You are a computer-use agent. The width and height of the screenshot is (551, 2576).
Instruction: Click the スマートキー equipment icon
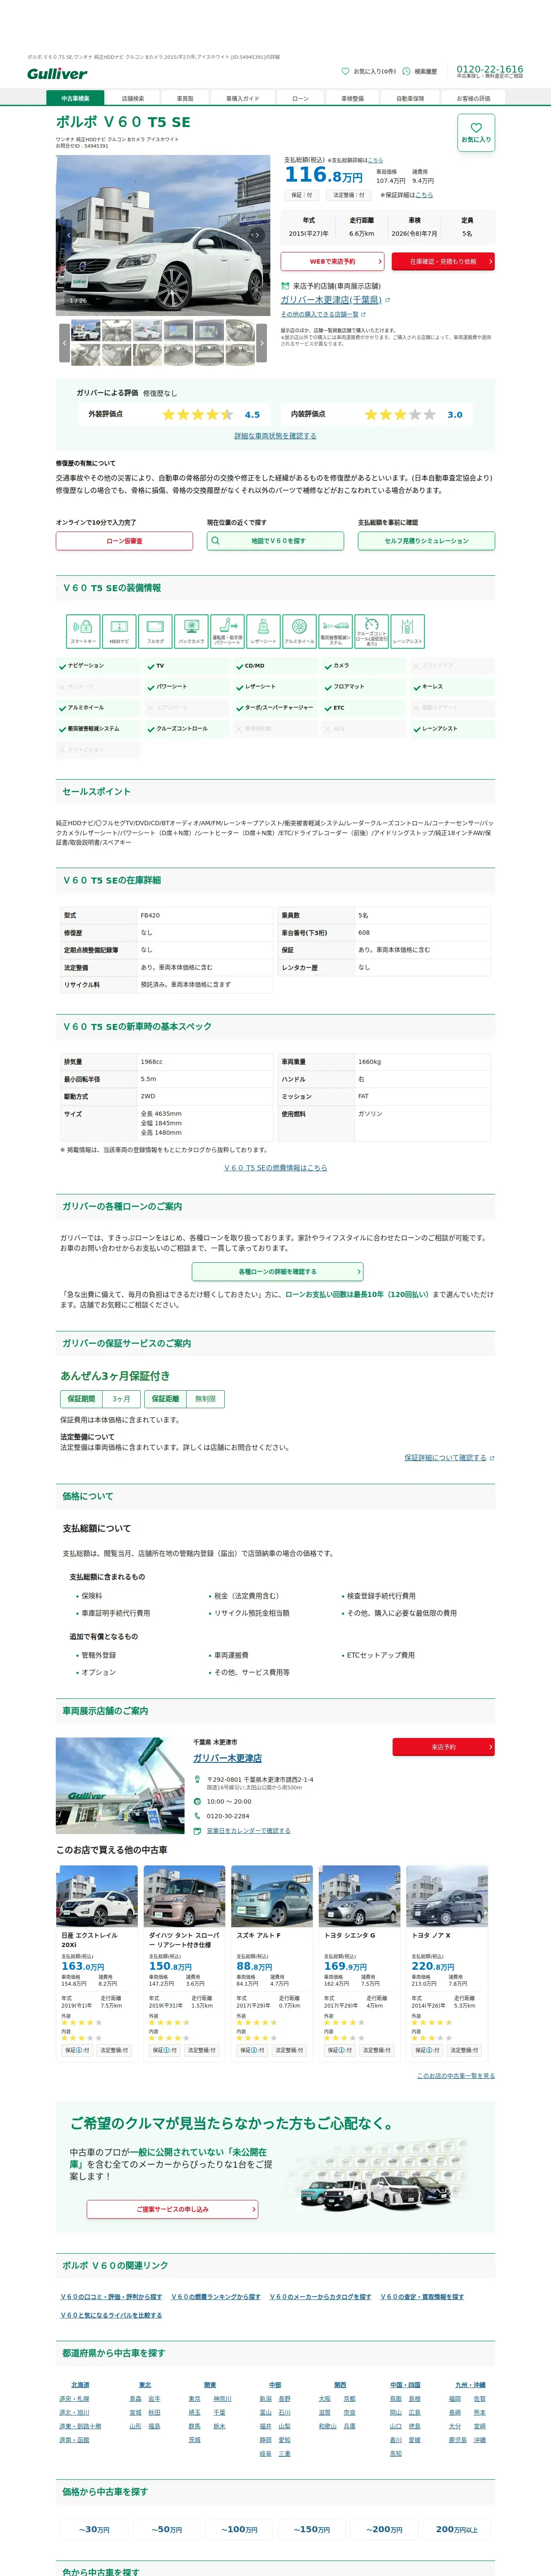tap(83, 631)
